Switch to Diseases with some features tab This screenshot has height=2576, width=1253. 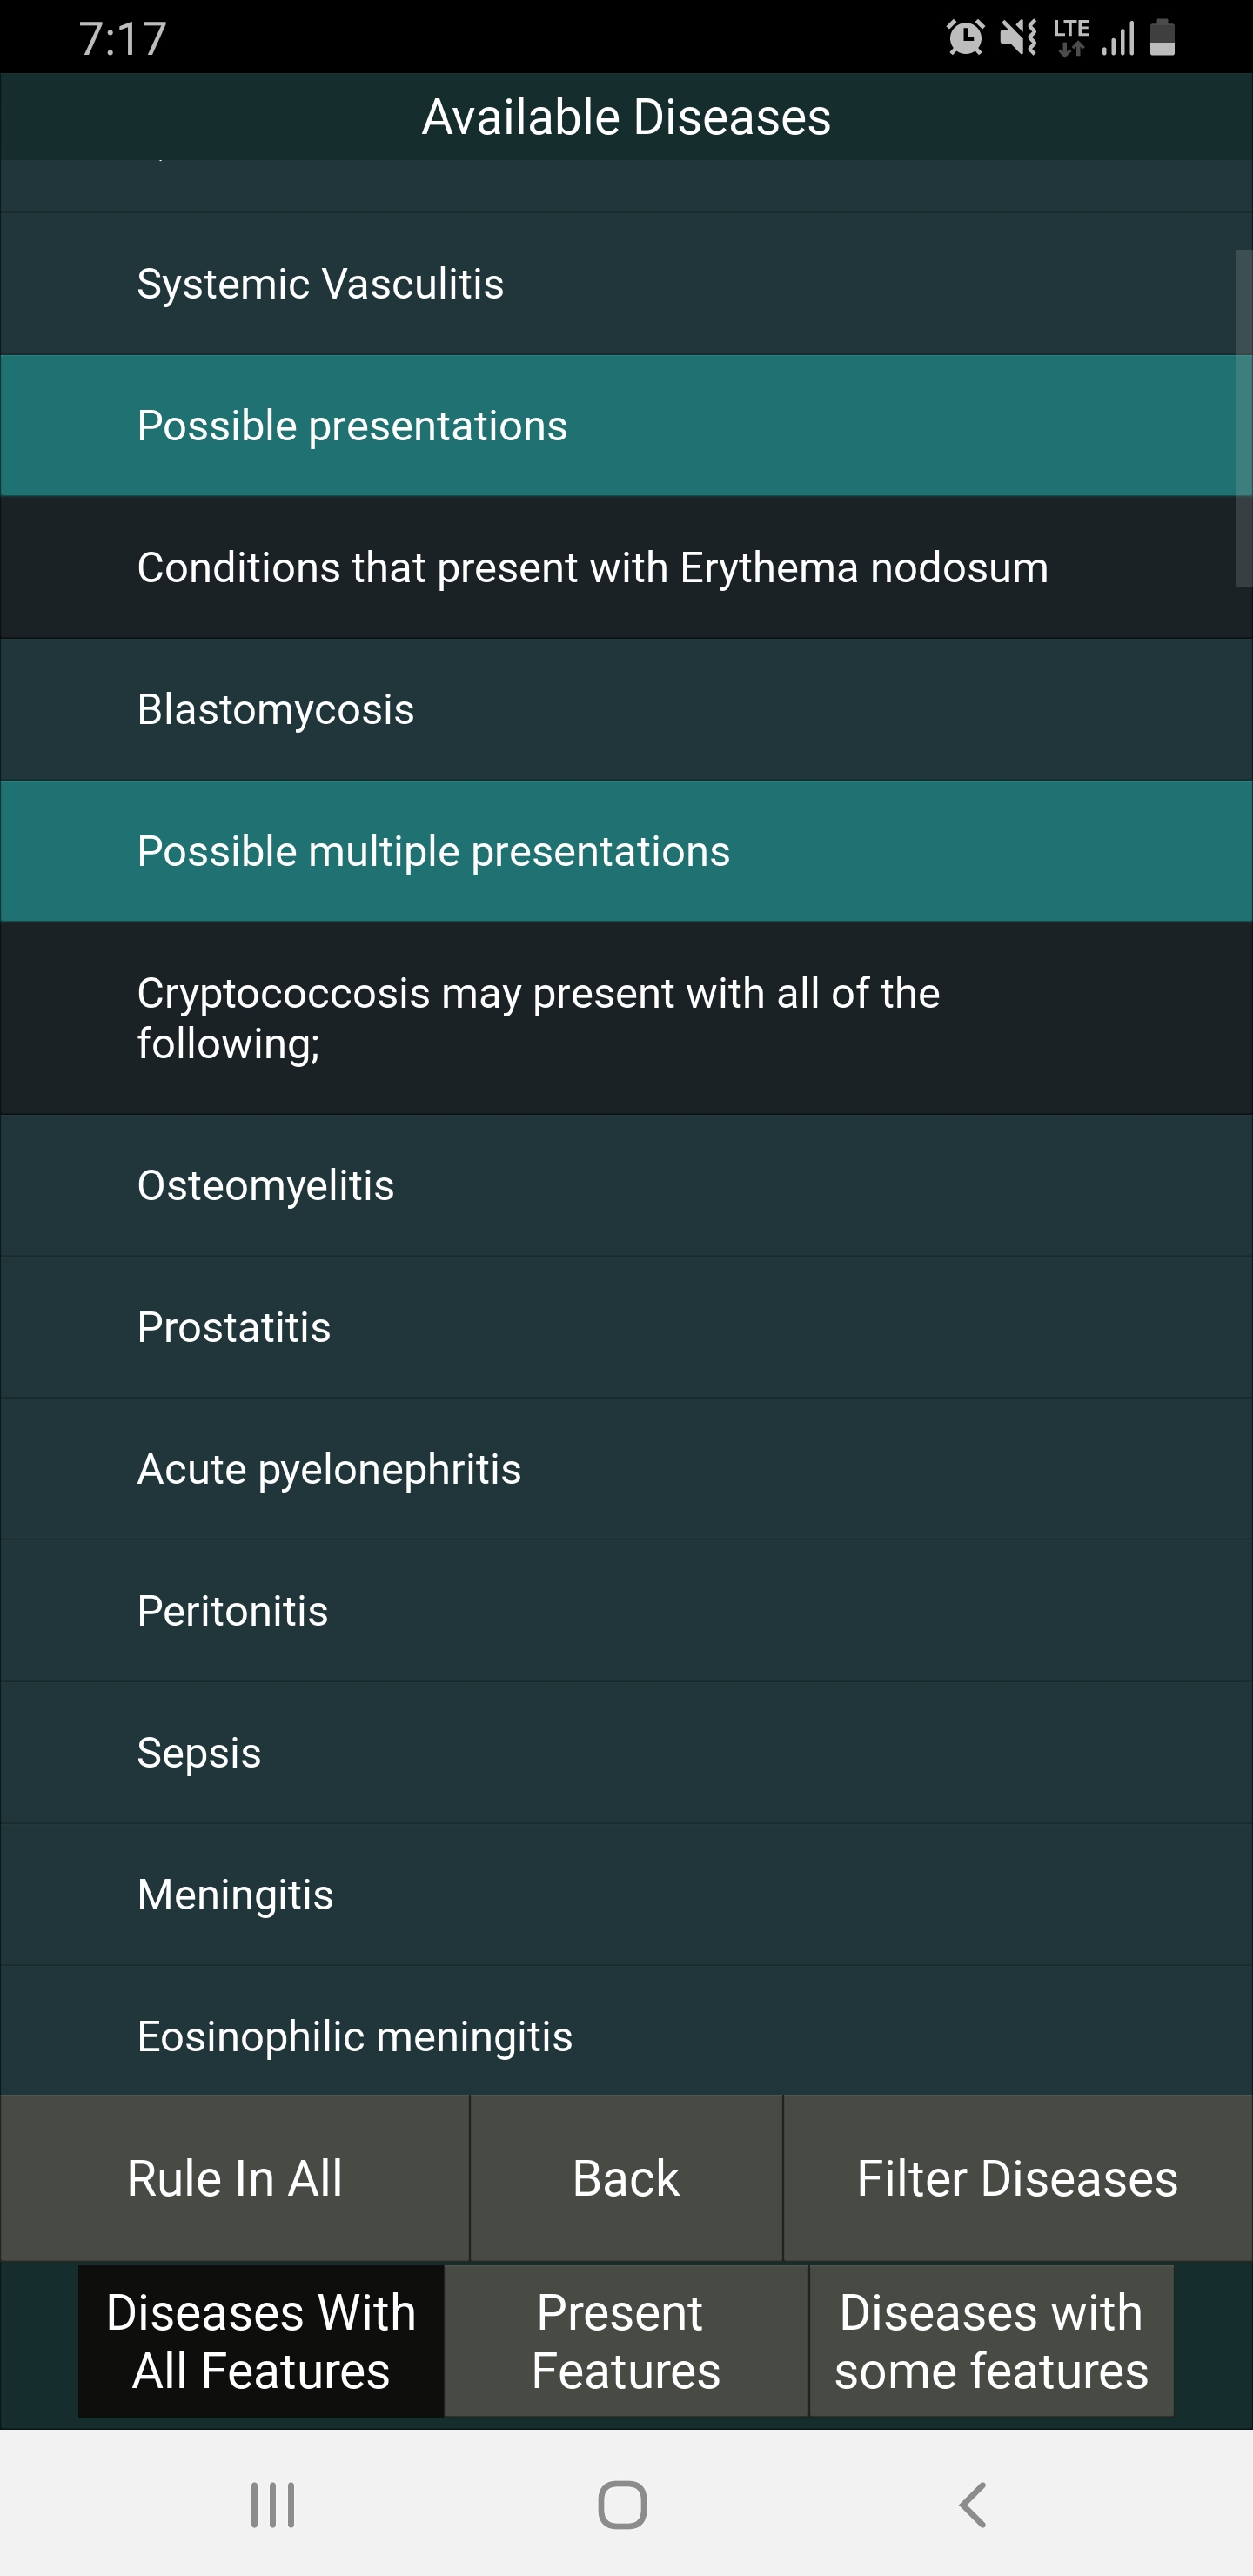pos(991,2341)
